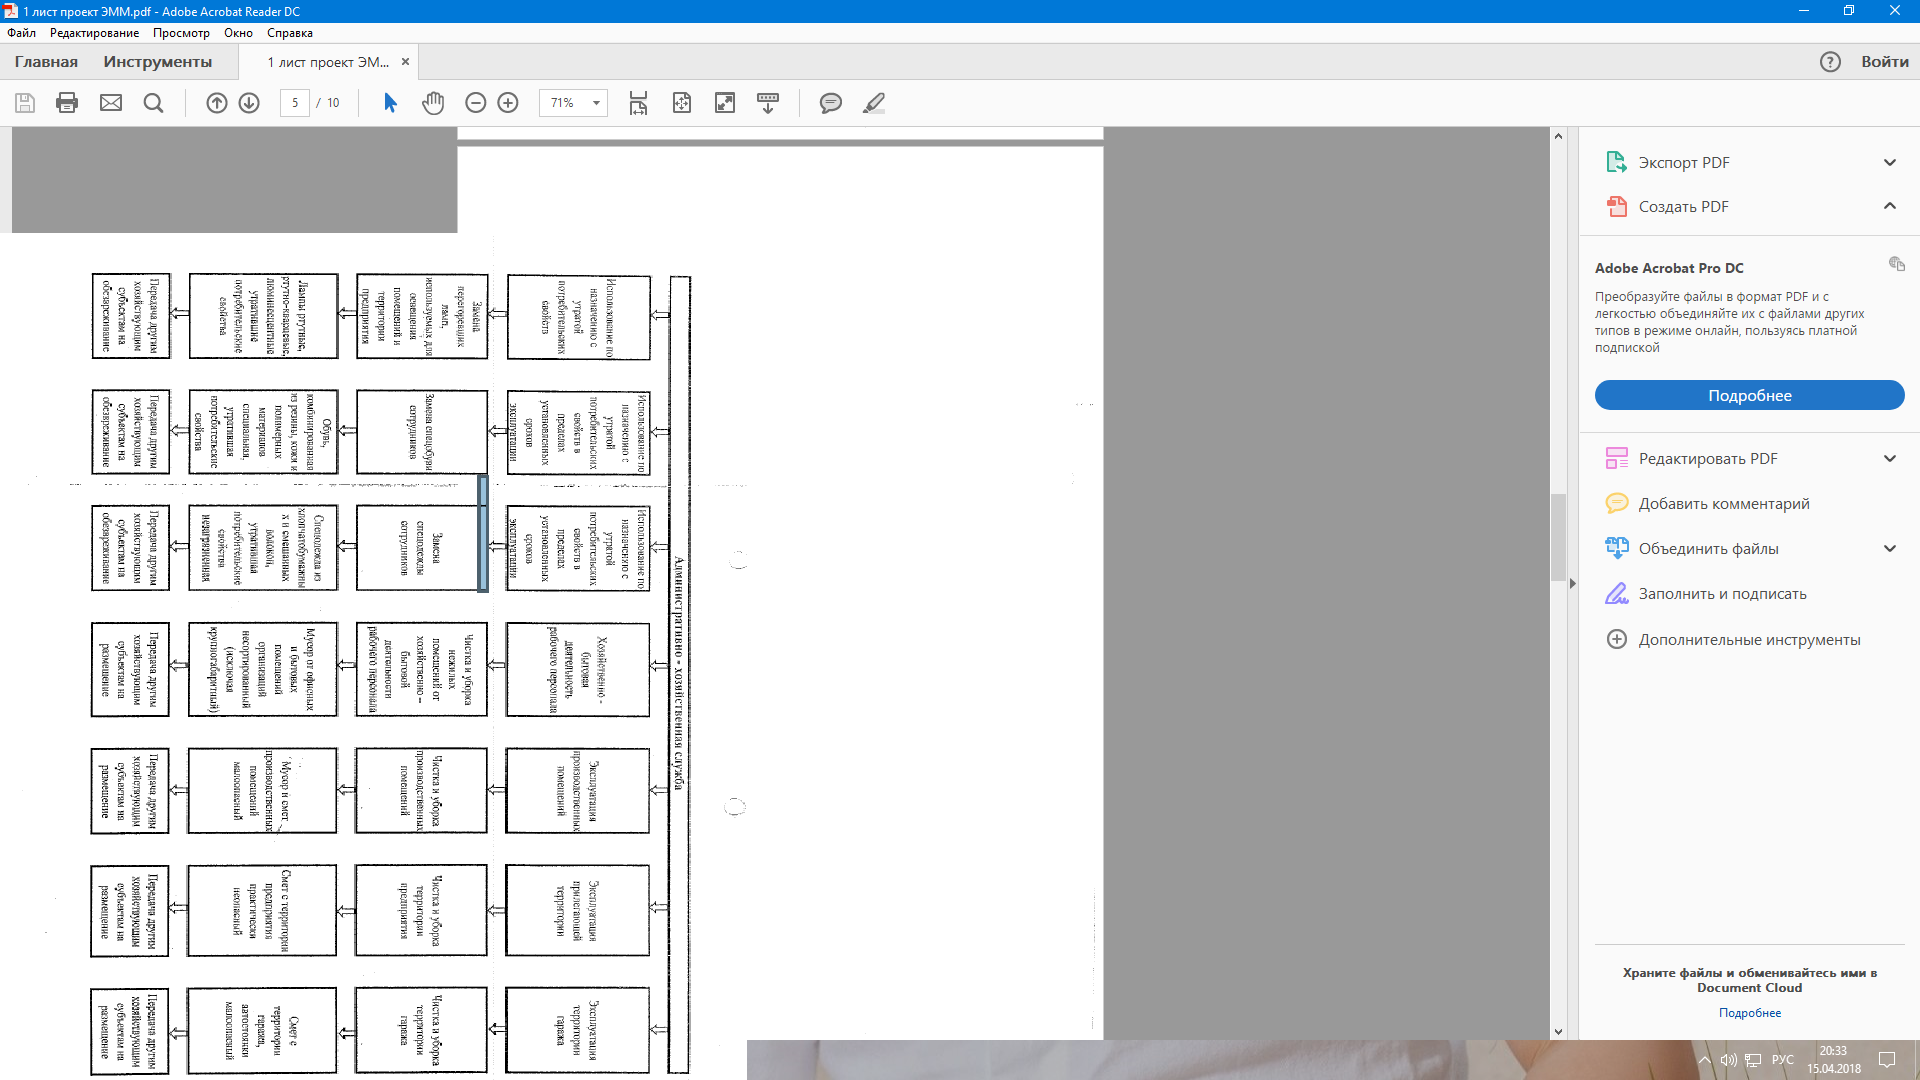This screenshot has width=1920, height=1080.
Task: Click the Print file icon
Action: [67, 103]
